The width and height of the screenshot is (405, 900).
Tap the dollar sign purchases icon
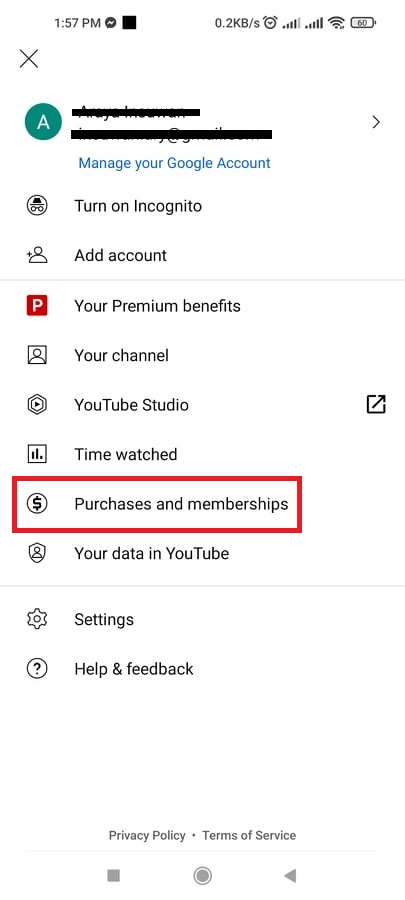point(37,504)
